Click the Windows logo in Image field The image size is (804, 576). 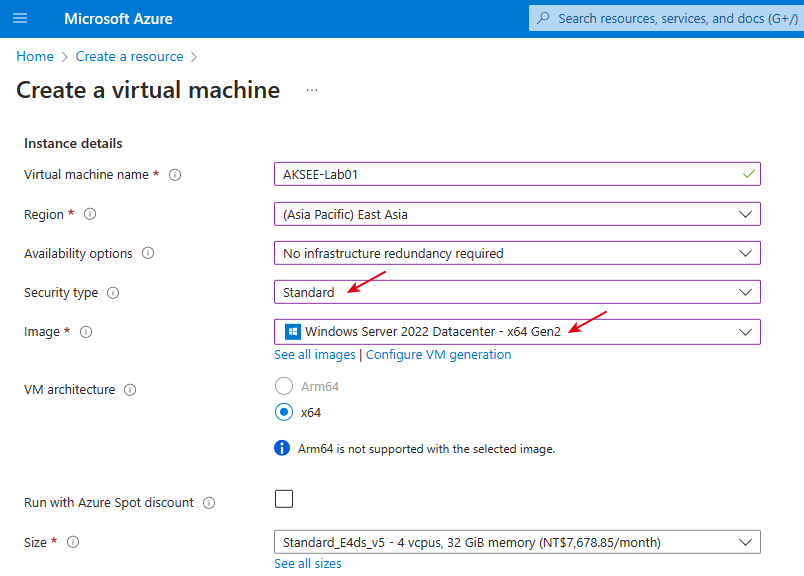(x=292, y=331)
